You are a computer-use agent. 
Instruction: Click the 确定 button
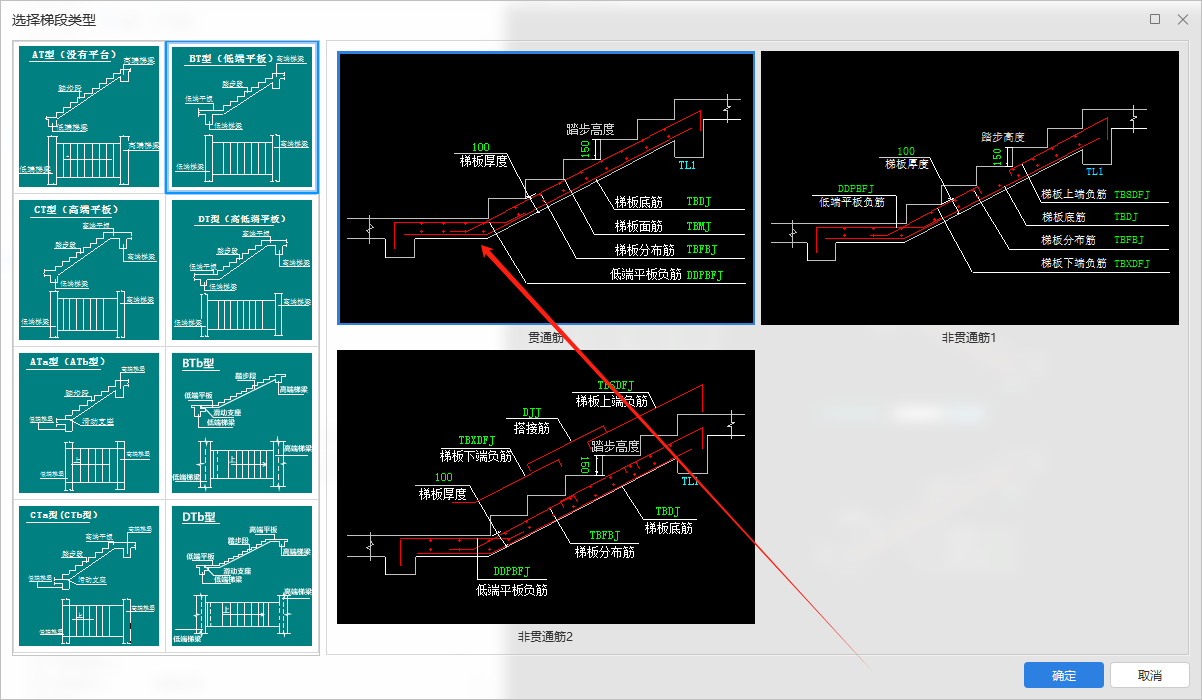point(1064,675)
